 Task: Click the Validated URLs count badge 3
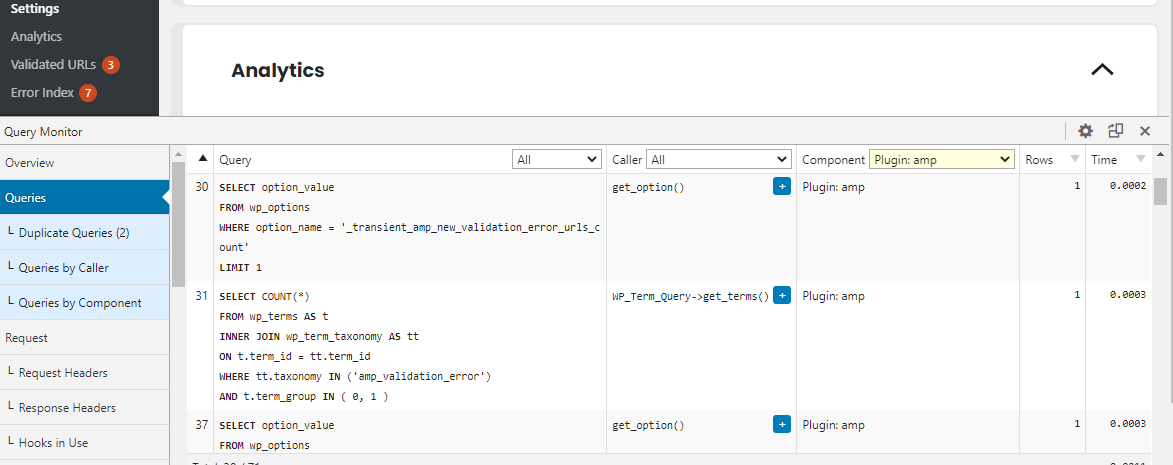coord(111,64)
